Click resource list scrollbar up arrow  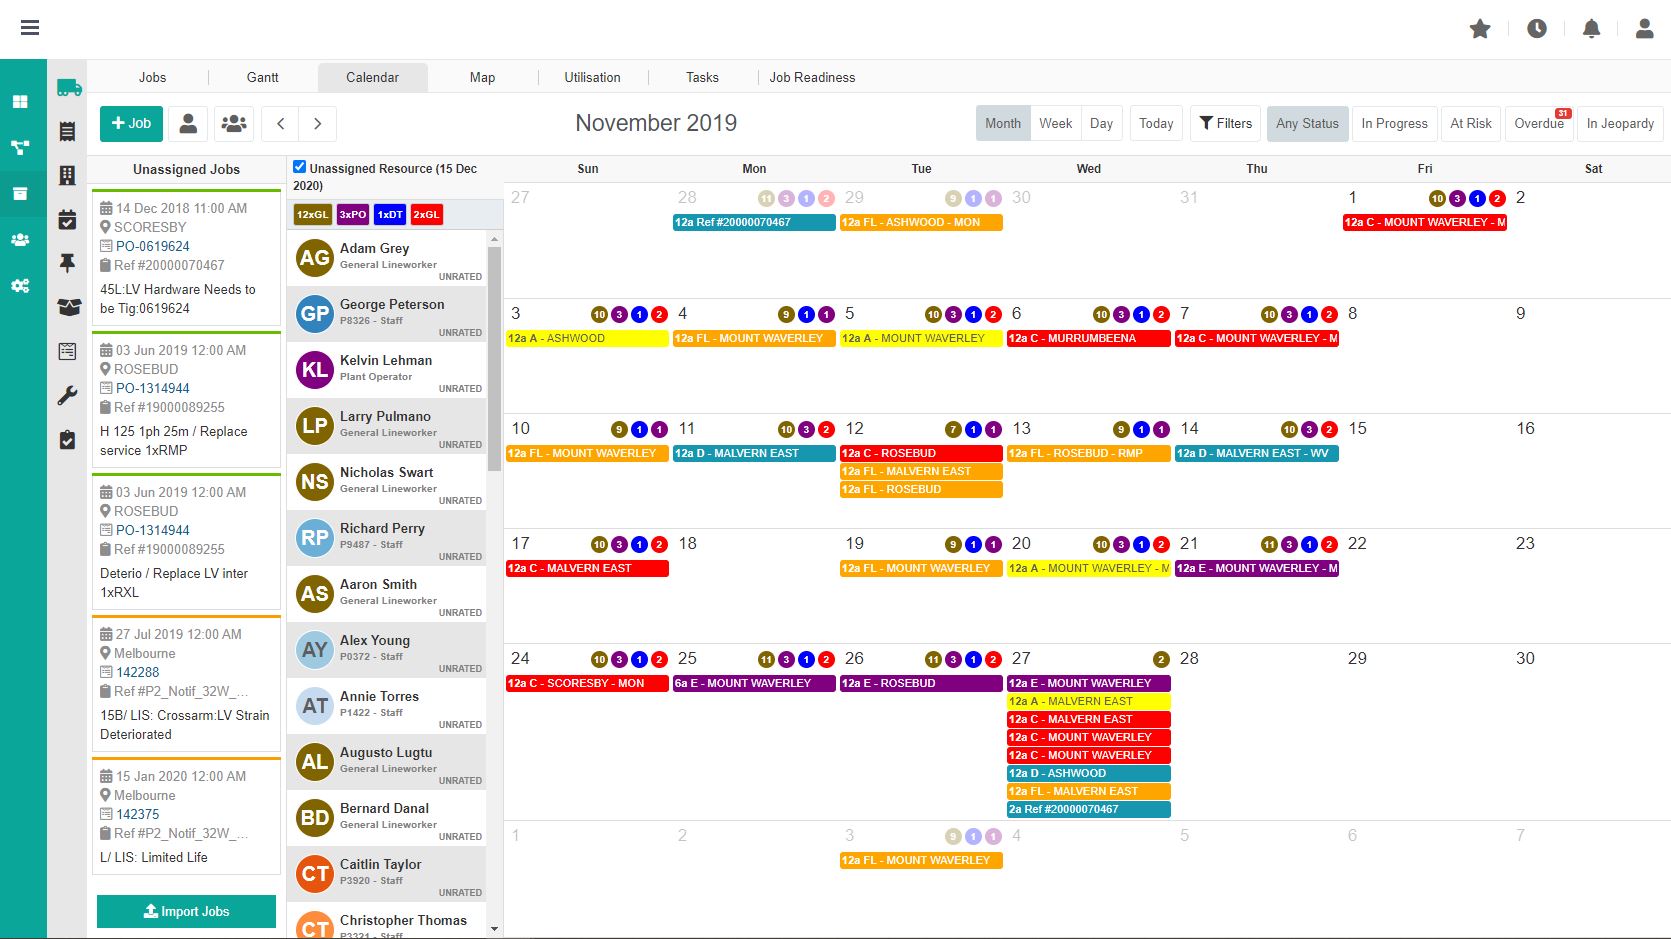(494, 240)
